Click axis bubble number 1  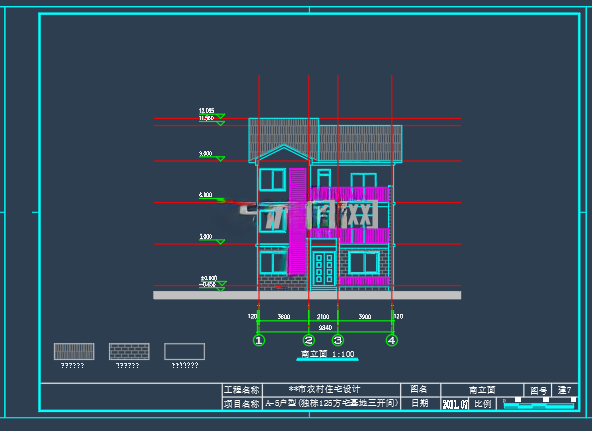tap(259, 340)
